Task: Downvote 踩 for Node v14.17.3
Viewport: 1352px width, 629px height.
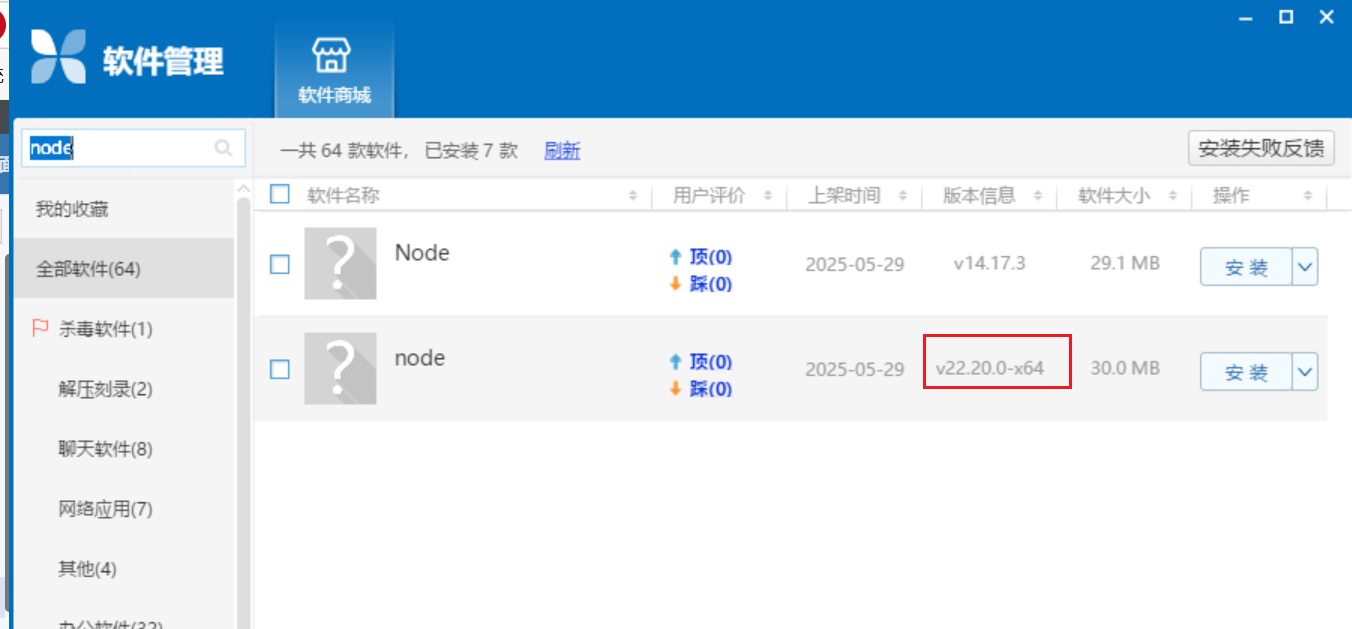Action: [x=701, y=284]
